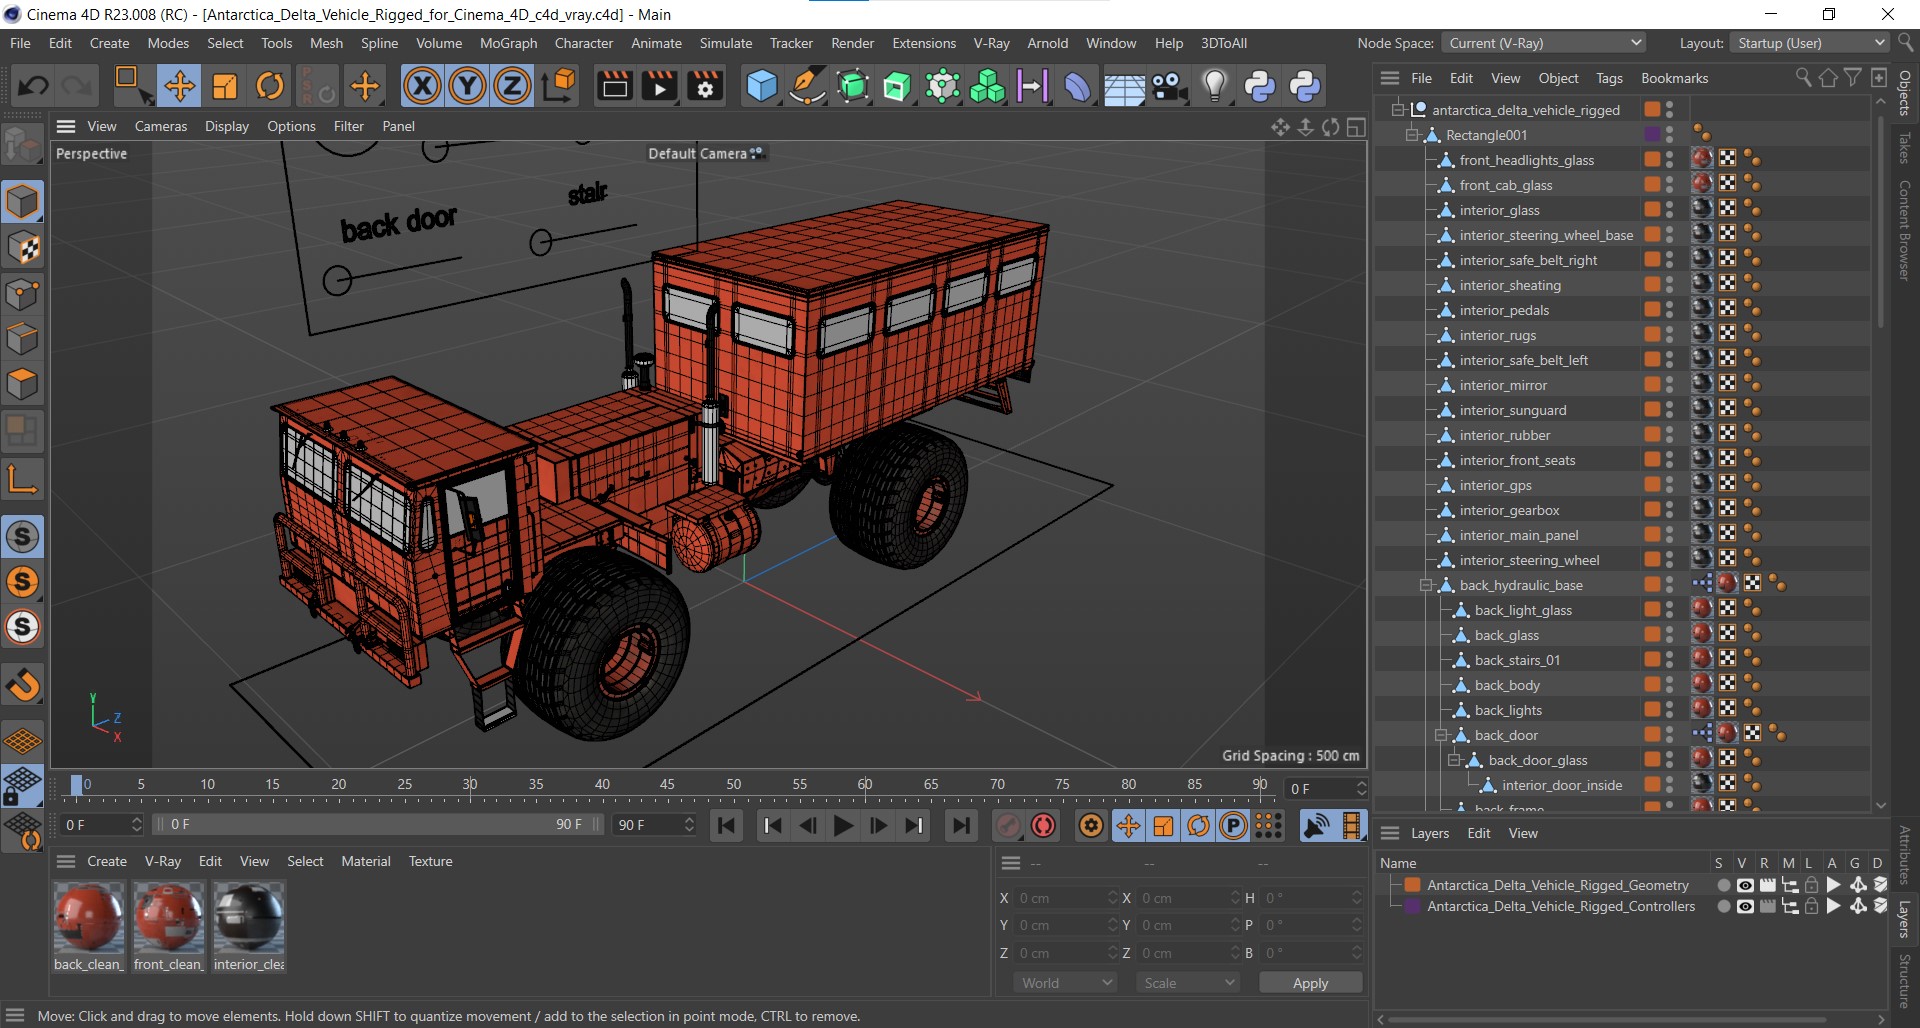
Task: Toggle Y axis lock
Action: 467,86
